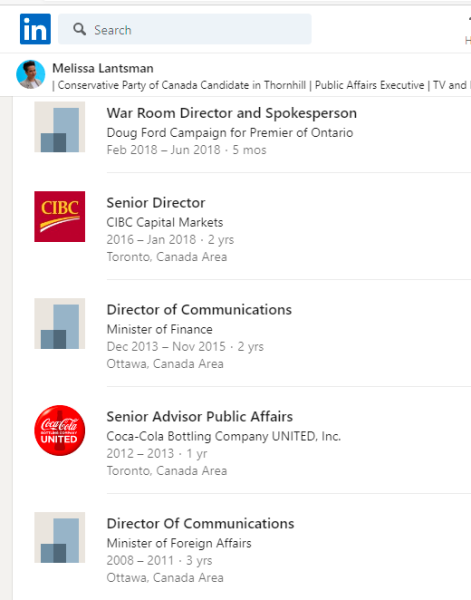
Task: Click Director of Communications at Minister of Finance
Action: coord(199,310)
